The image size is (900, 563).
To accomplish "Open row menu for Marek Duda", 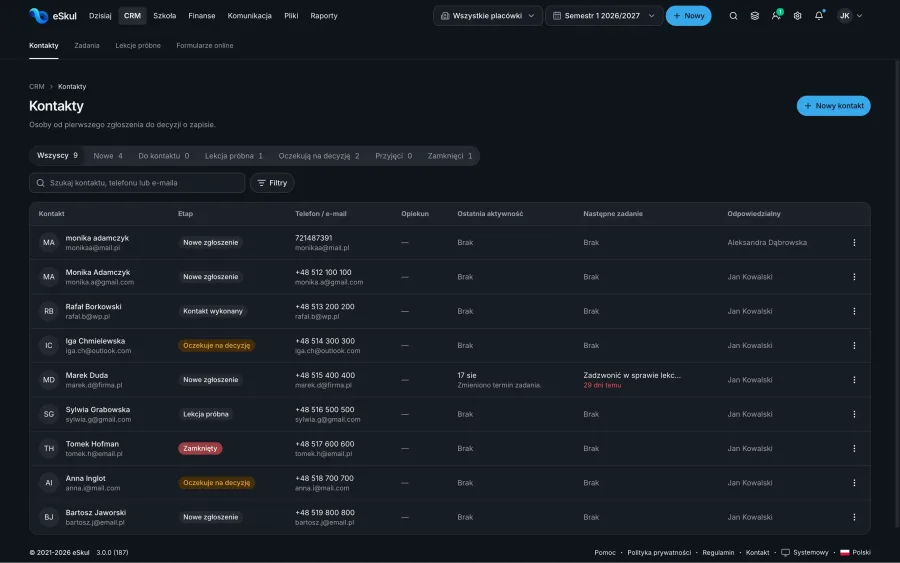I will 854,380.
